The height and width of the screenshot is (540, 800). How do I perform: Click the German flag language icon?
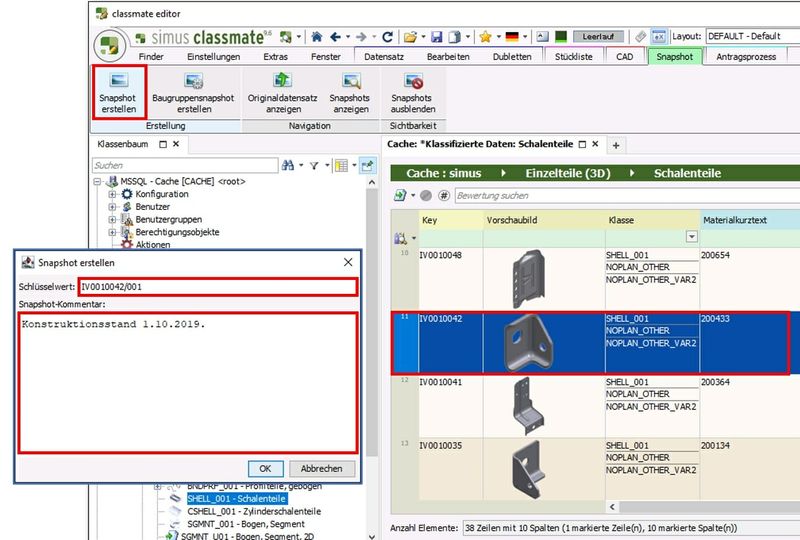(512, 37)
